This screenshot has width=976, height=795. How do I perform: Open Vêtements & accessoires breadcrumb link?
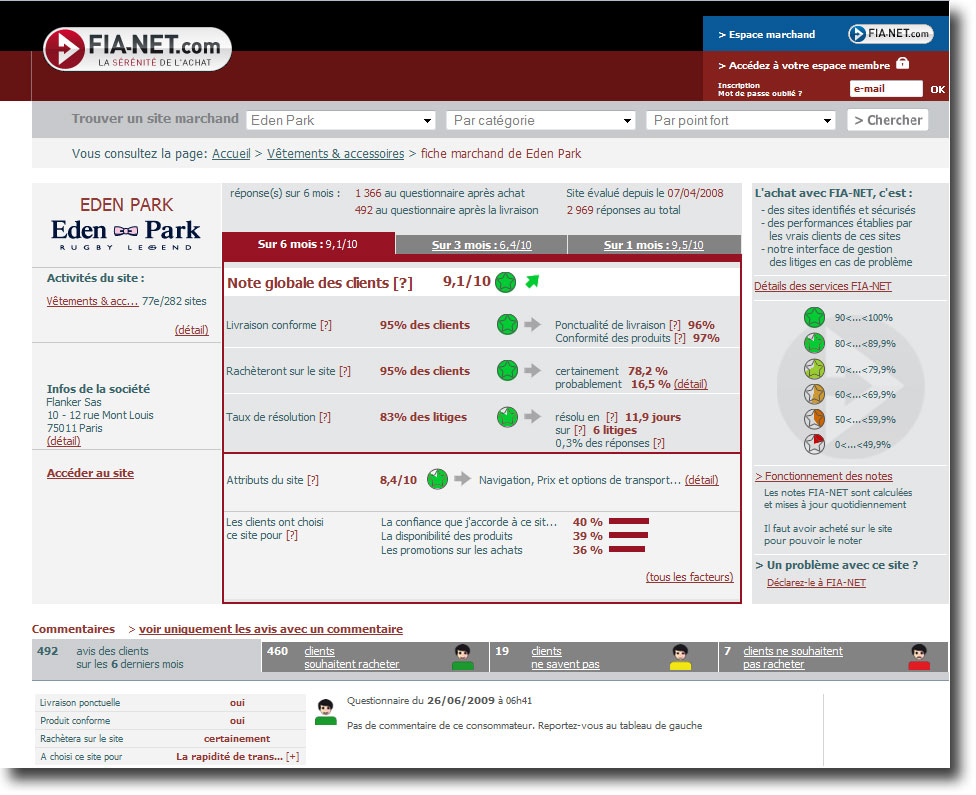pyautogui.click(x=336, y=153)
